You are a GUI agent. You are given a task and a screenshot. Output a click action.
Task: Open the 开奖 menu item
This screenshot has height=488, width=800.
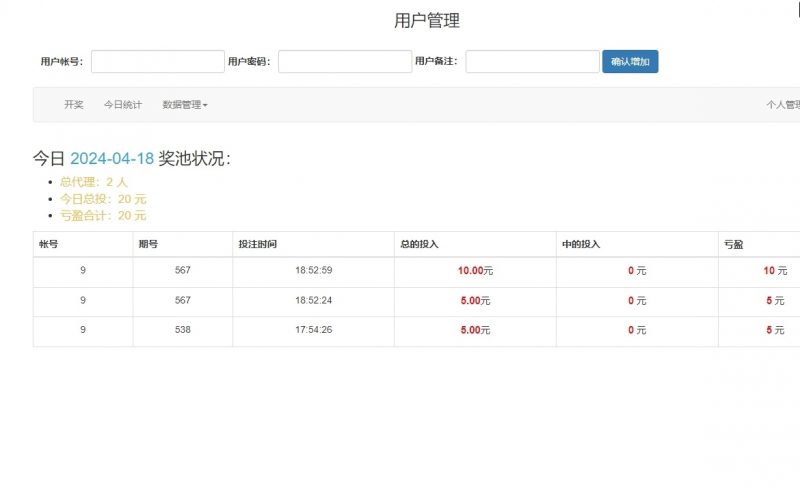click(x=74, y=105)
